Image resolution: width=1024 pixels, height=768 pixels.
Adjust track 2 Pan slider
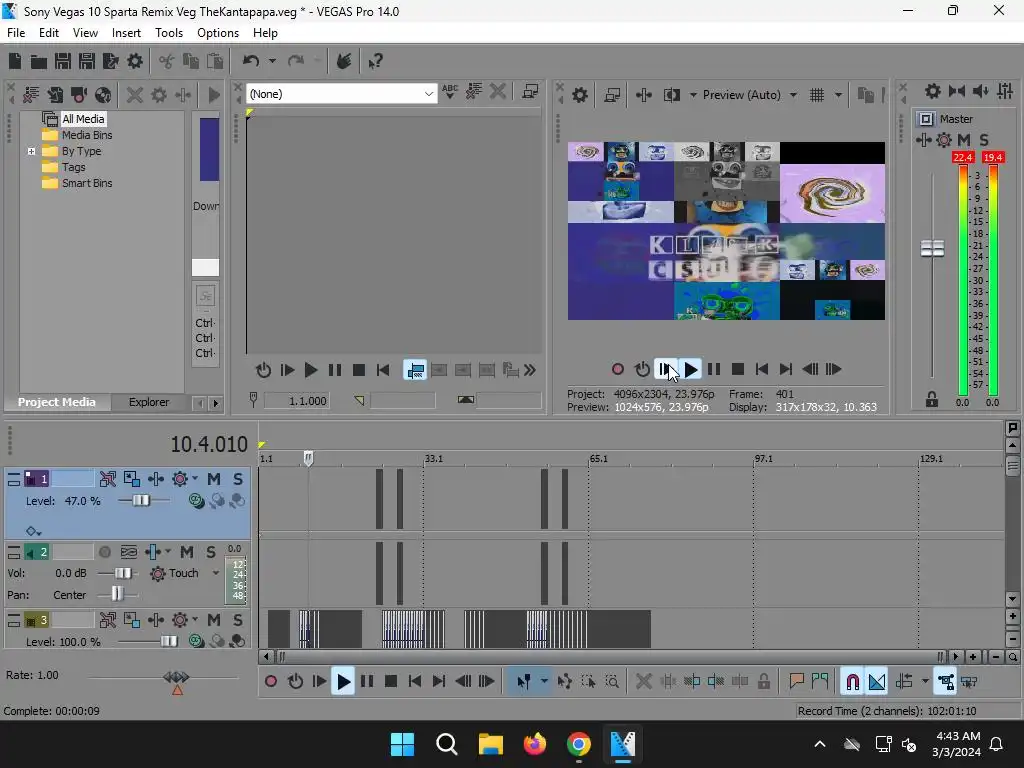117,594
